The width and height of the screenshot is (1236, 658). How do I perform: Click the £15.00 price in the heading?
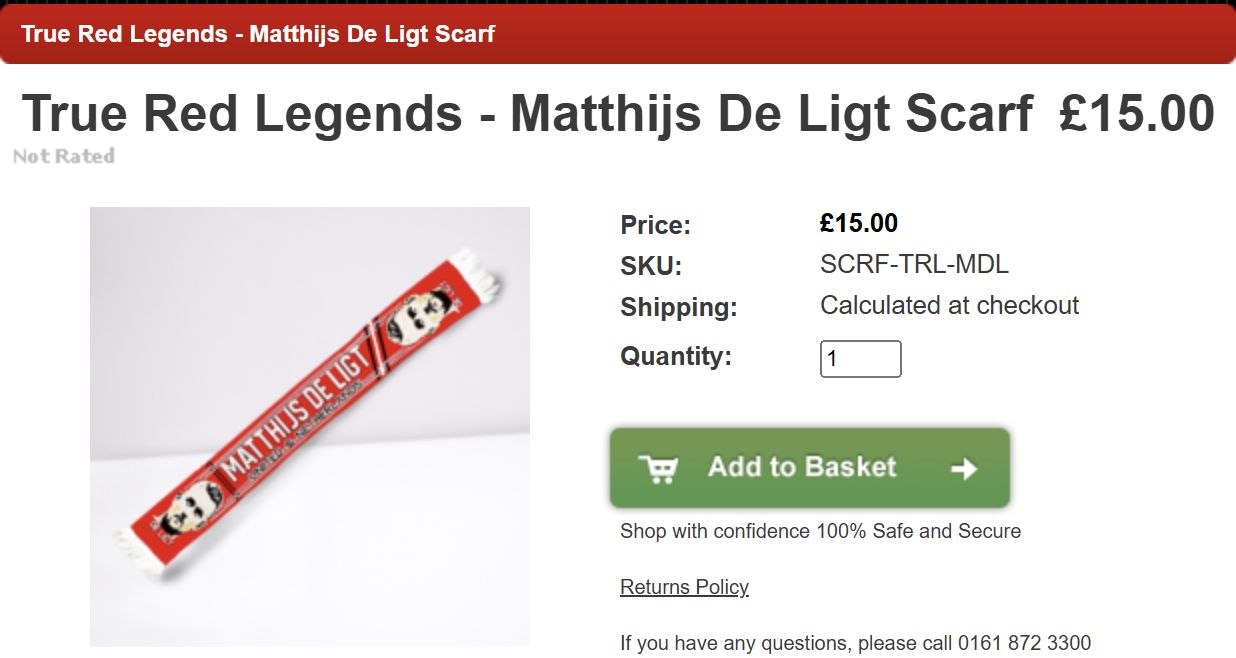coord(1137,114)
